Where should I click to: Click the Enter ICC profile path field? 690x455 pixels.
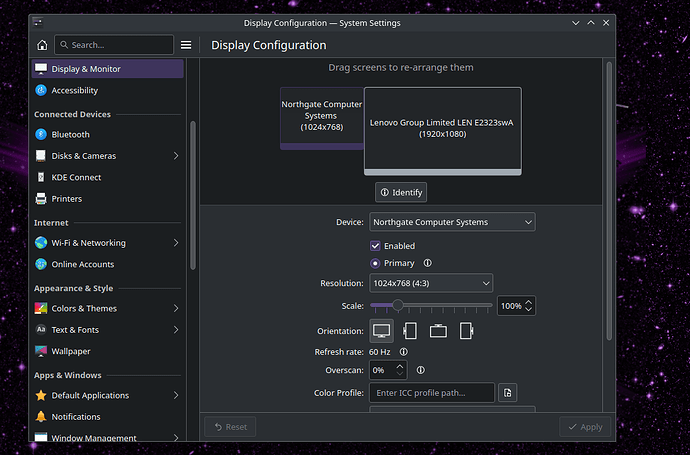pyautogui.click(x=432, y=393)
